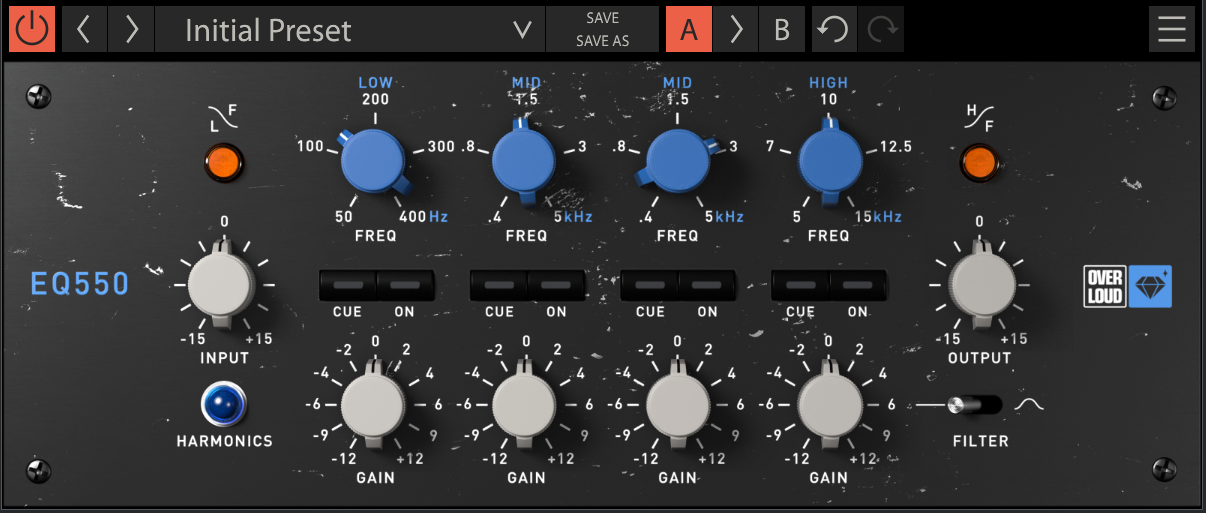Click the INPUT level knob

[x=222, y=285]
